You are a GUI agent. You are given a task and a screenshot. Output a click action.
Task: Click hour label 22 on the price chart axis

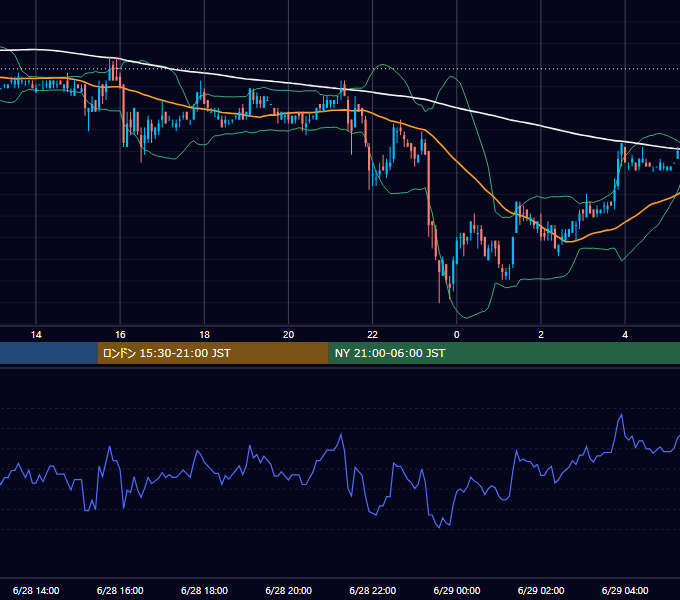[373, 335]
